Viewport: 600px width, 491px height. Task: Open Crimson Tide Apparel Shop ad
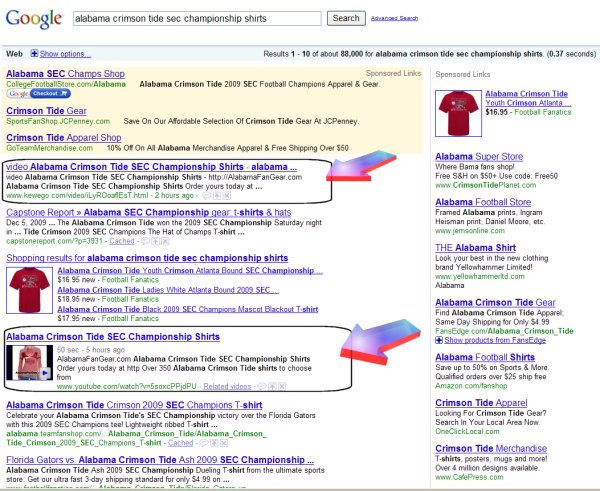point(64,137)
